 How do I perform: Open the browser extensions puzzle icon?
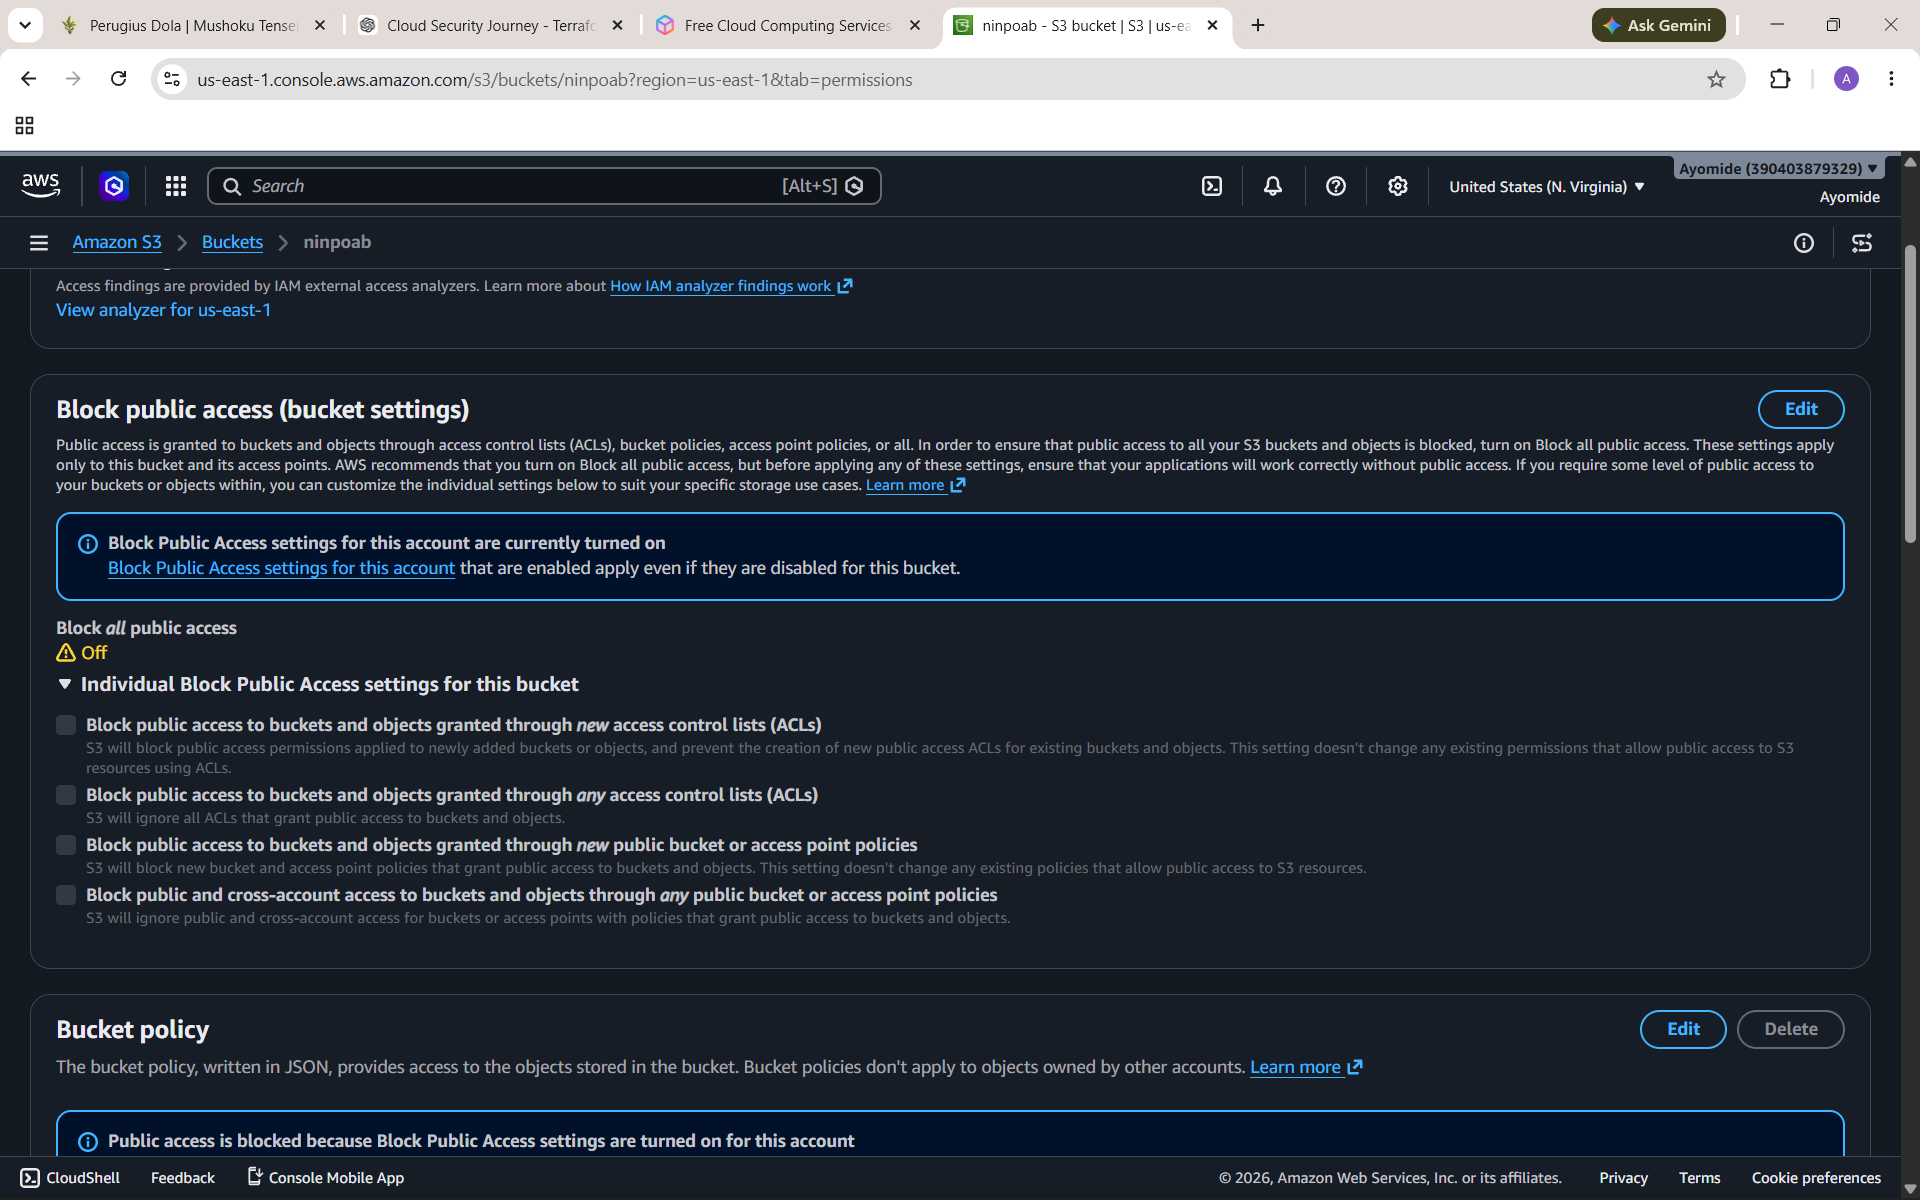[x=1780, y=79]
